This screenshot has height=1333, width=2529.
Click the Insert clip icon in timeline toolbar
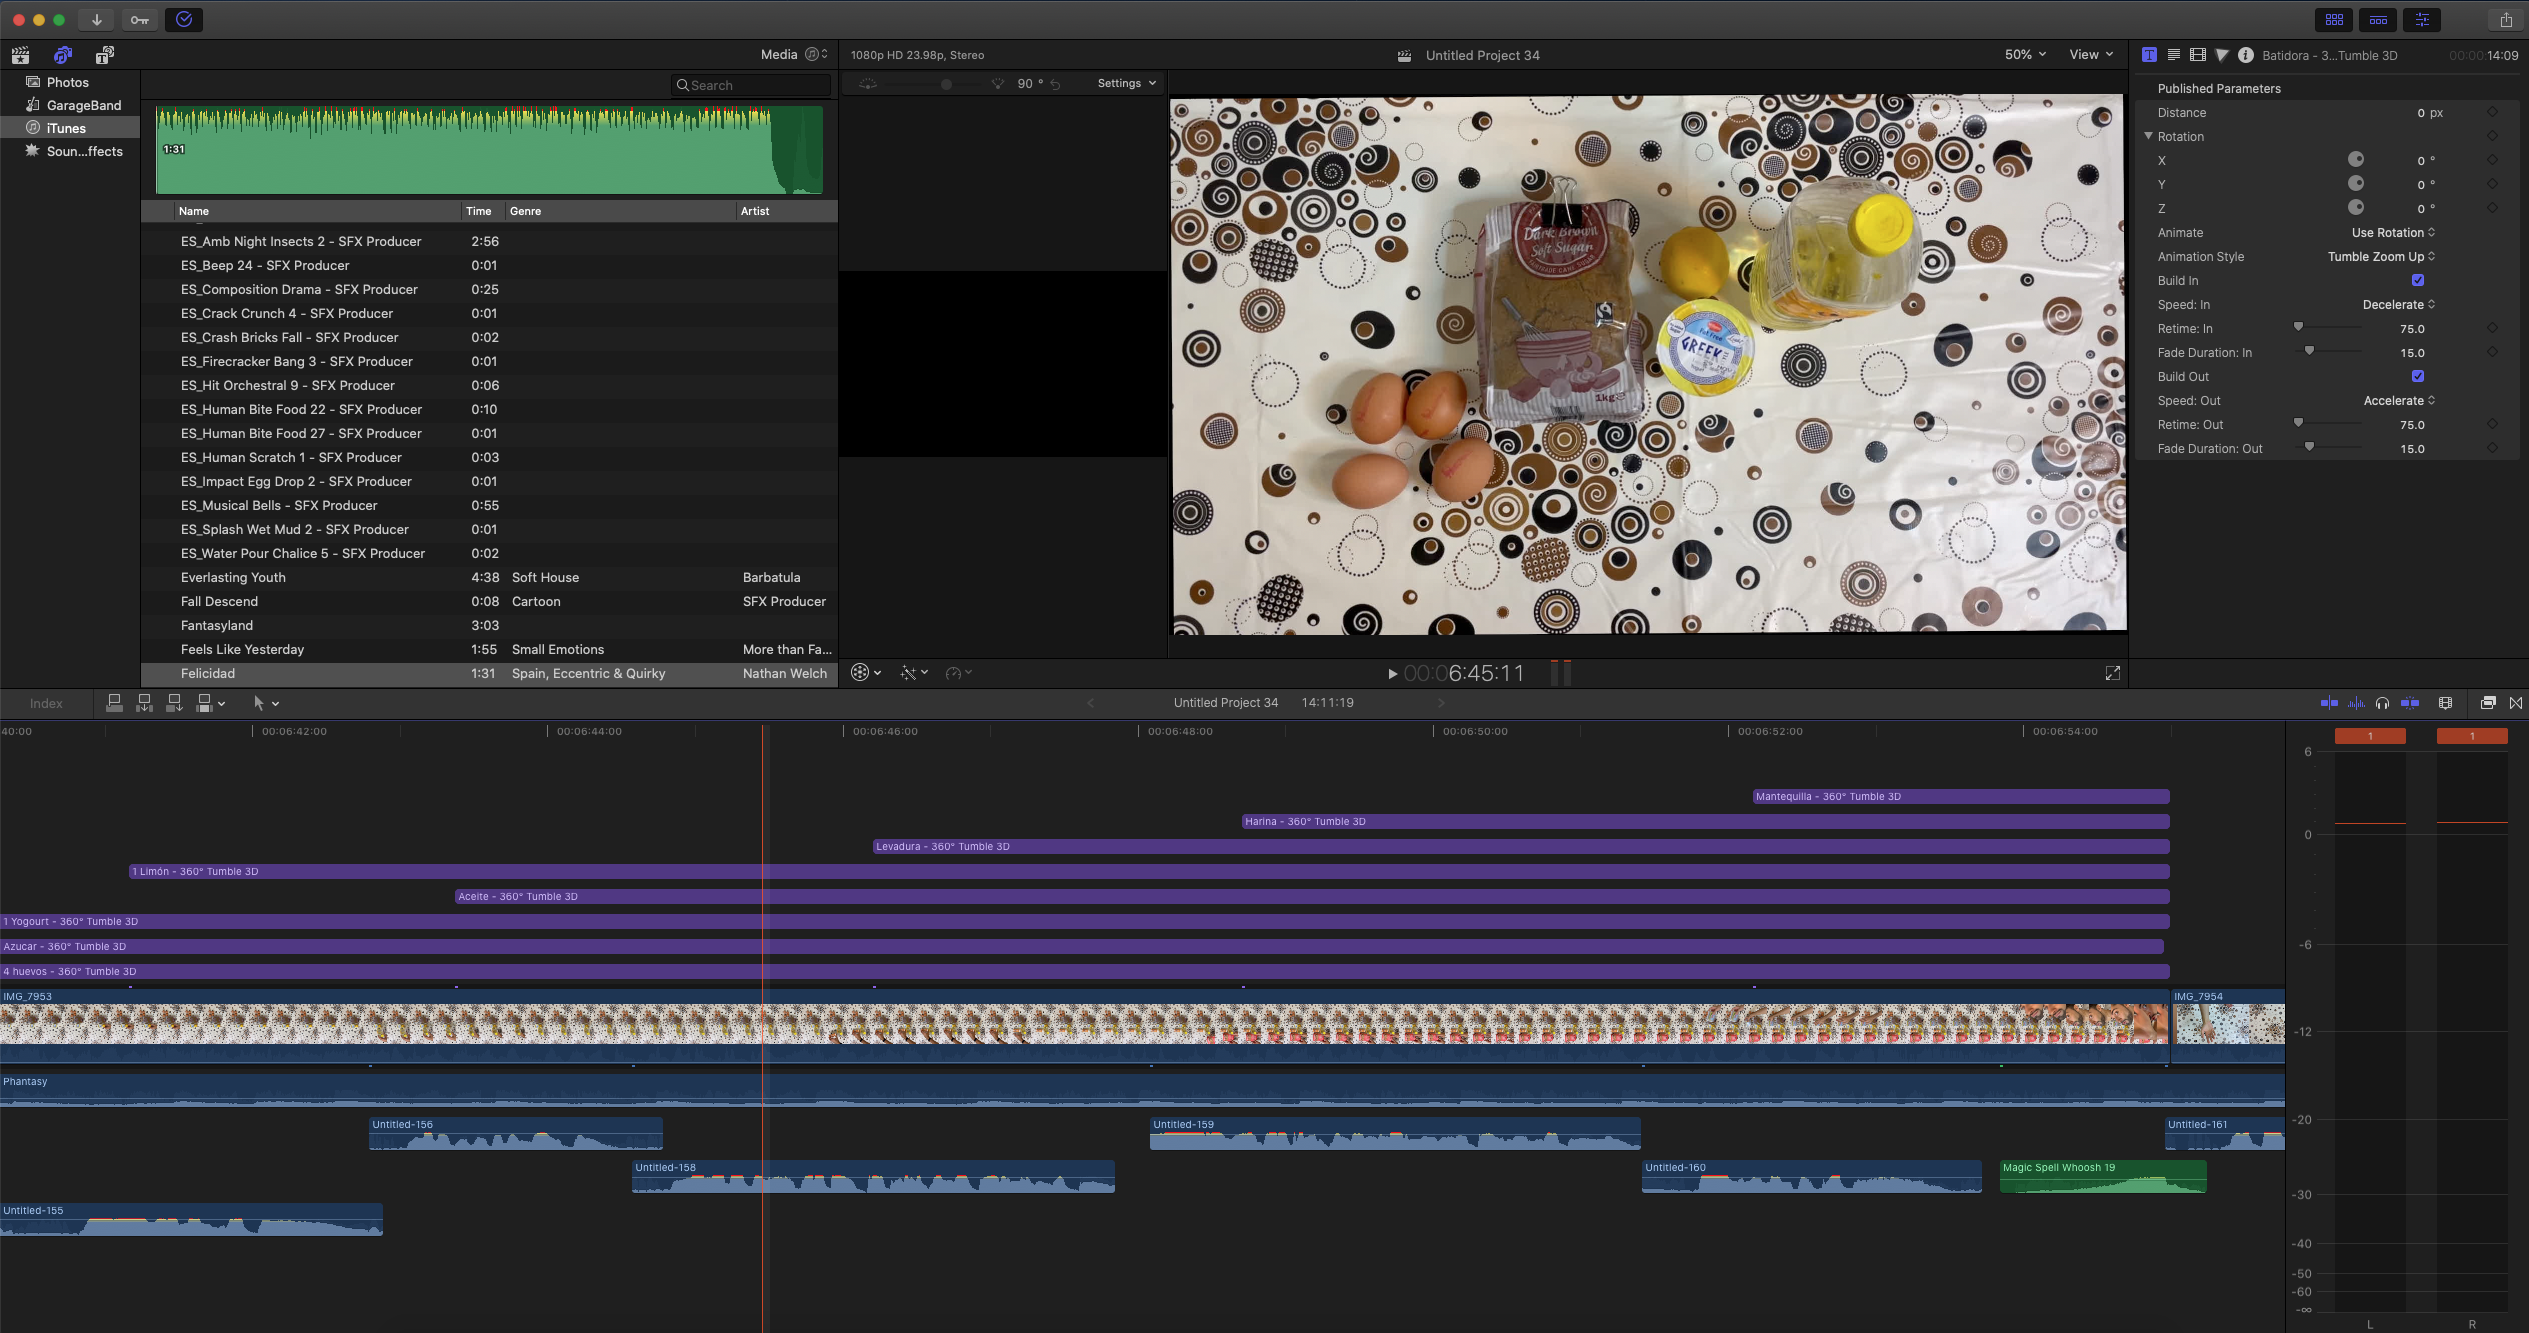pos(144,703)
